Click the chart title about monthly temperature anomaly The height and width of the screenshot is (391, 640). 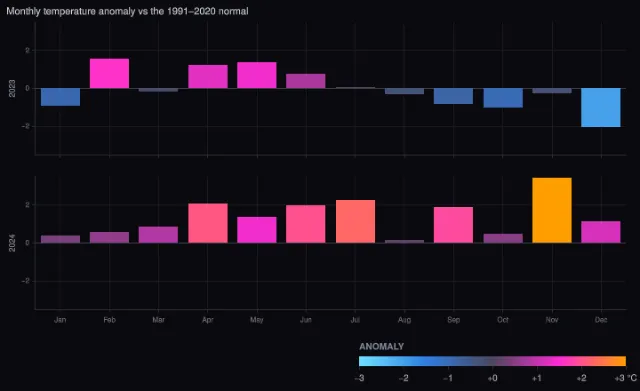coord(127,11)
